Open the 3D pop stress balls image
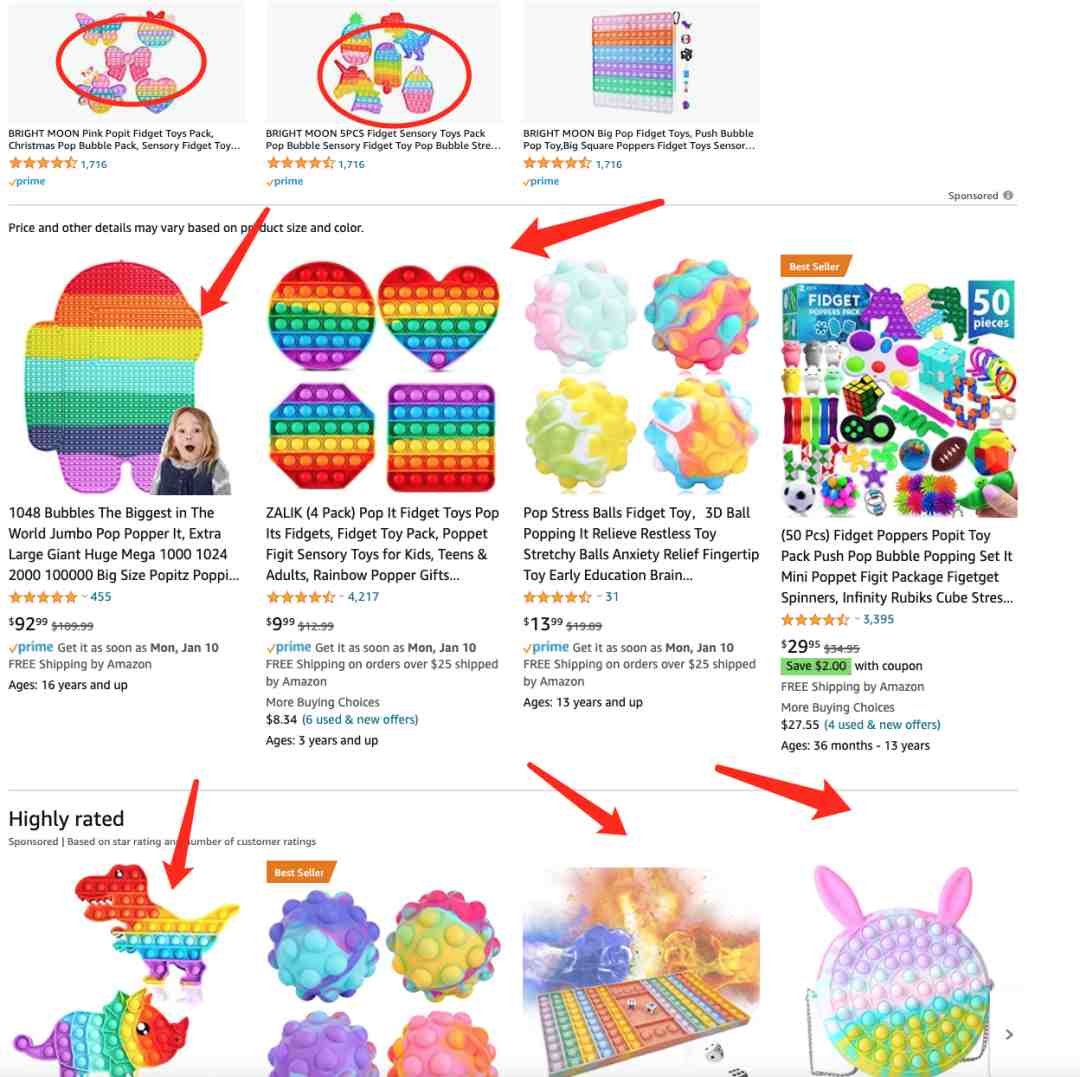This screenshot has width=1080, height=1077. (x=641, y=377)
